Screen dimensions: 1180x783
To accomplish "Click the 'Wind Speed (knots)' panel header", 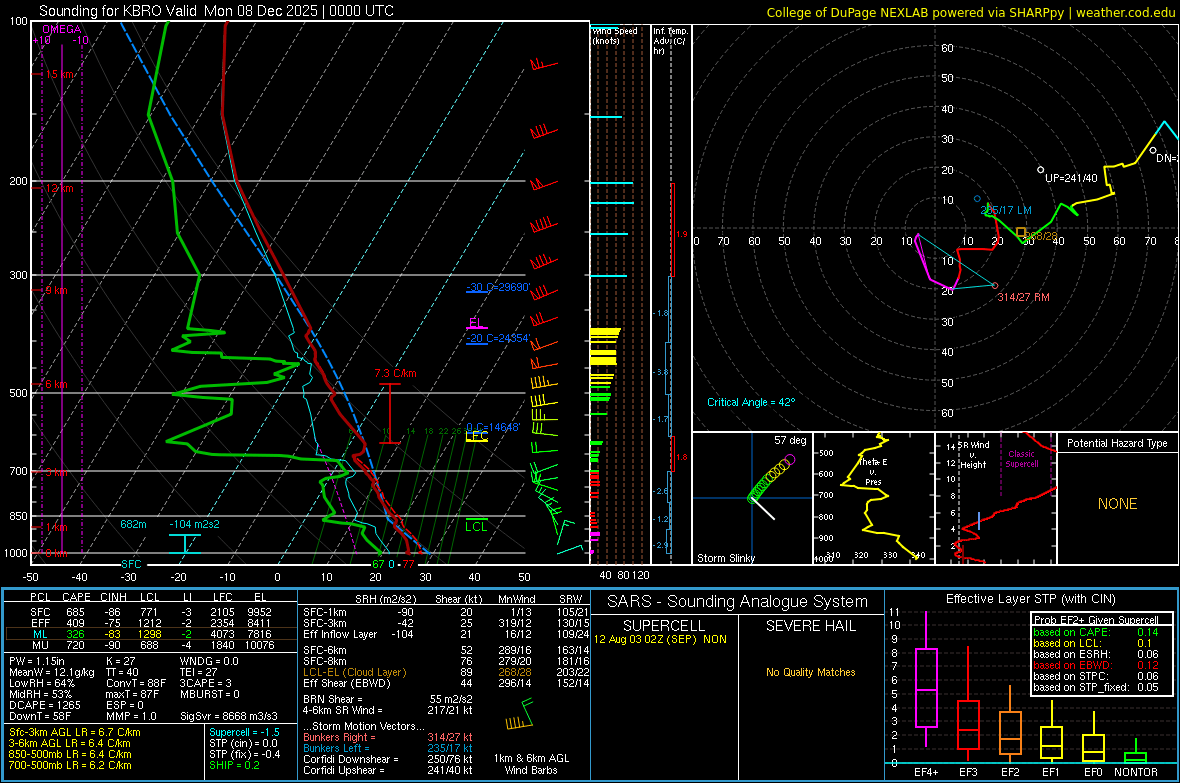I will (x=615, y=35).
